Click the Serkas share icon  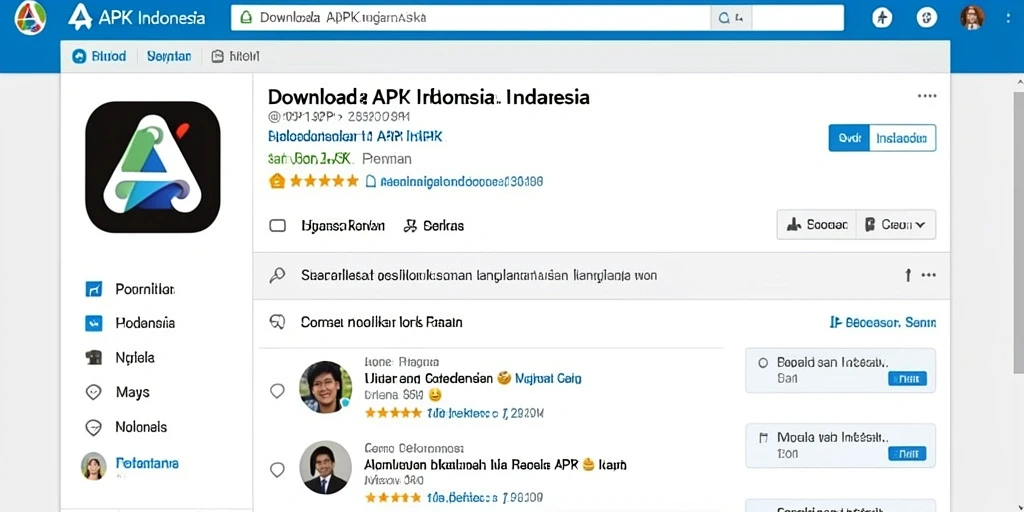point(410,226)
